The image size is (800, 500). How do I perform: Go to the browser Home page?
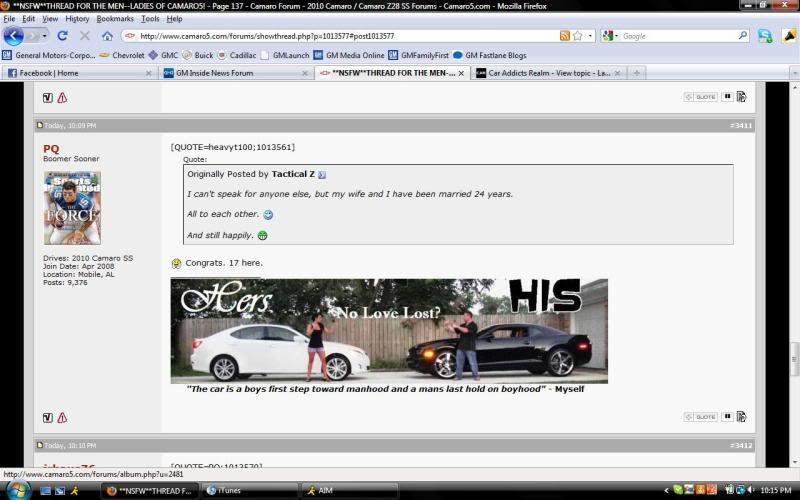107,36
